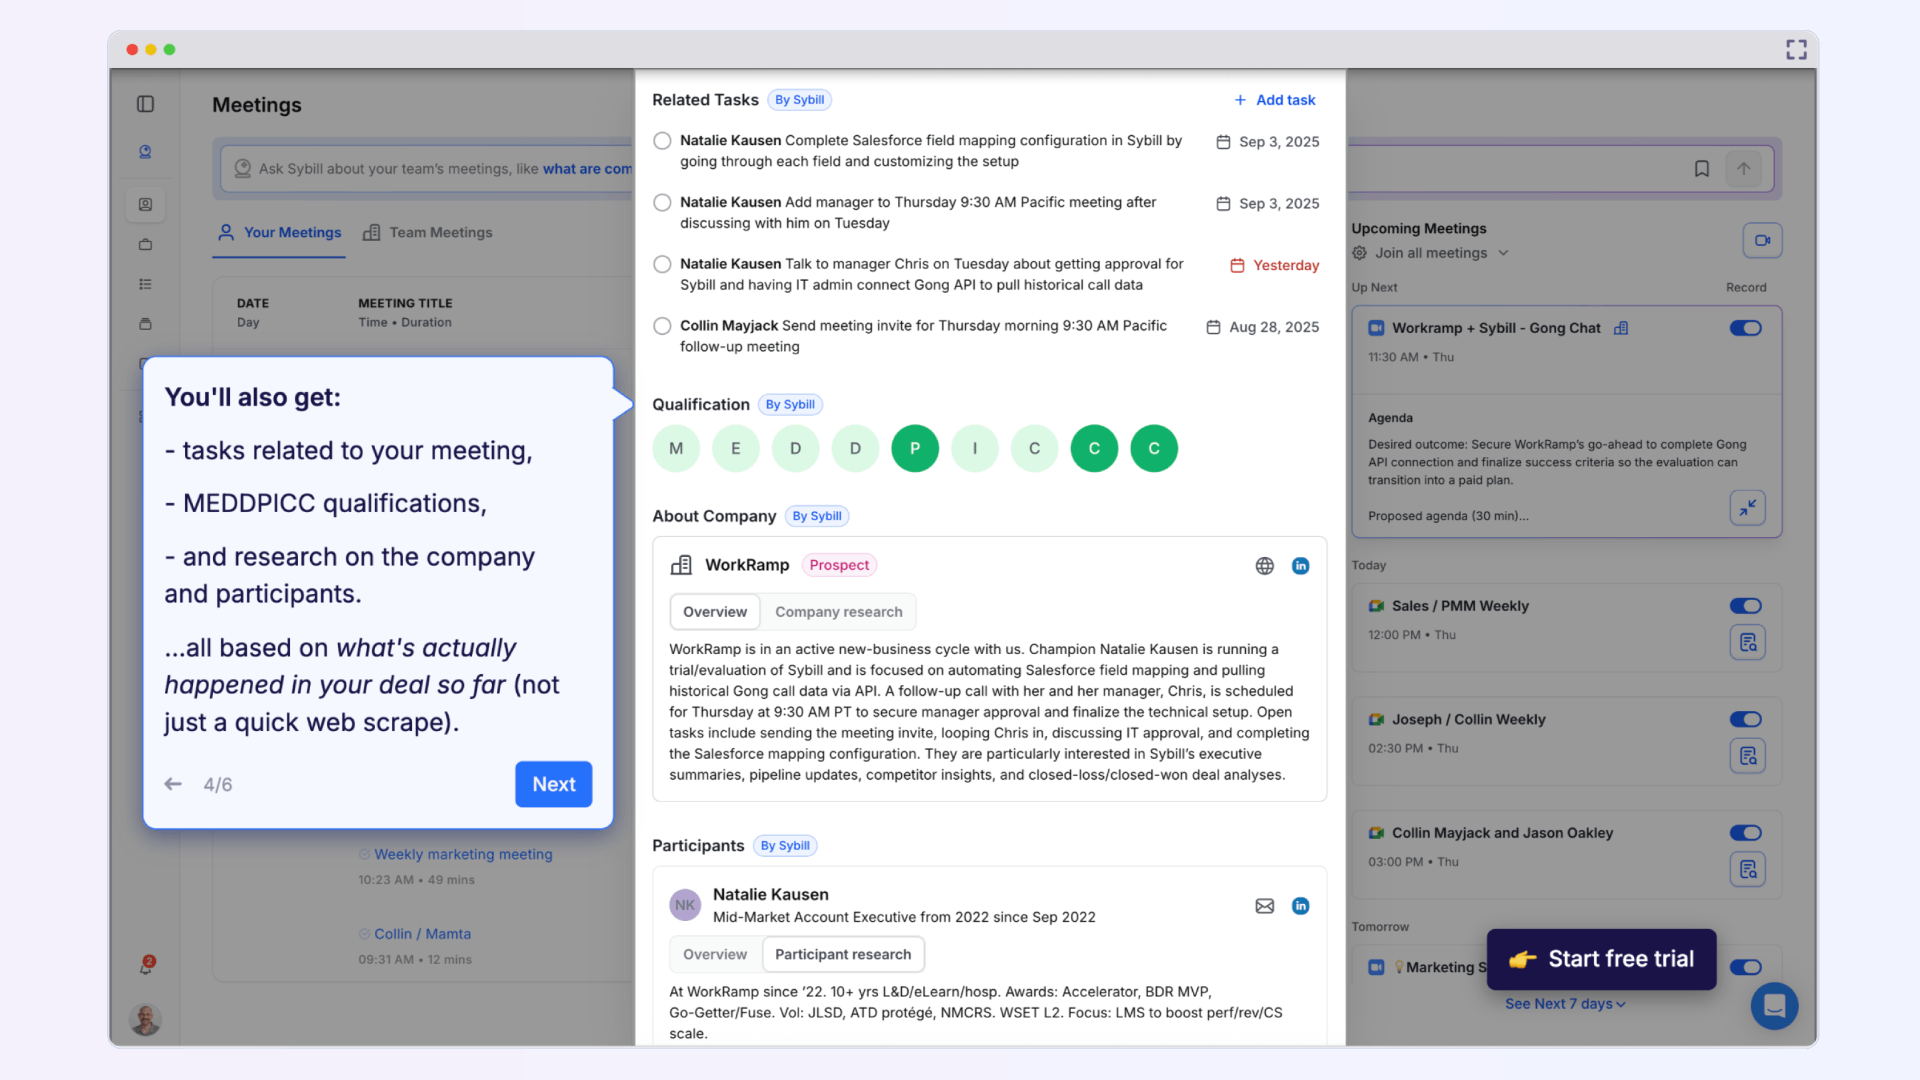Click the video camera button beside Upcoming Meetings

1762,240
